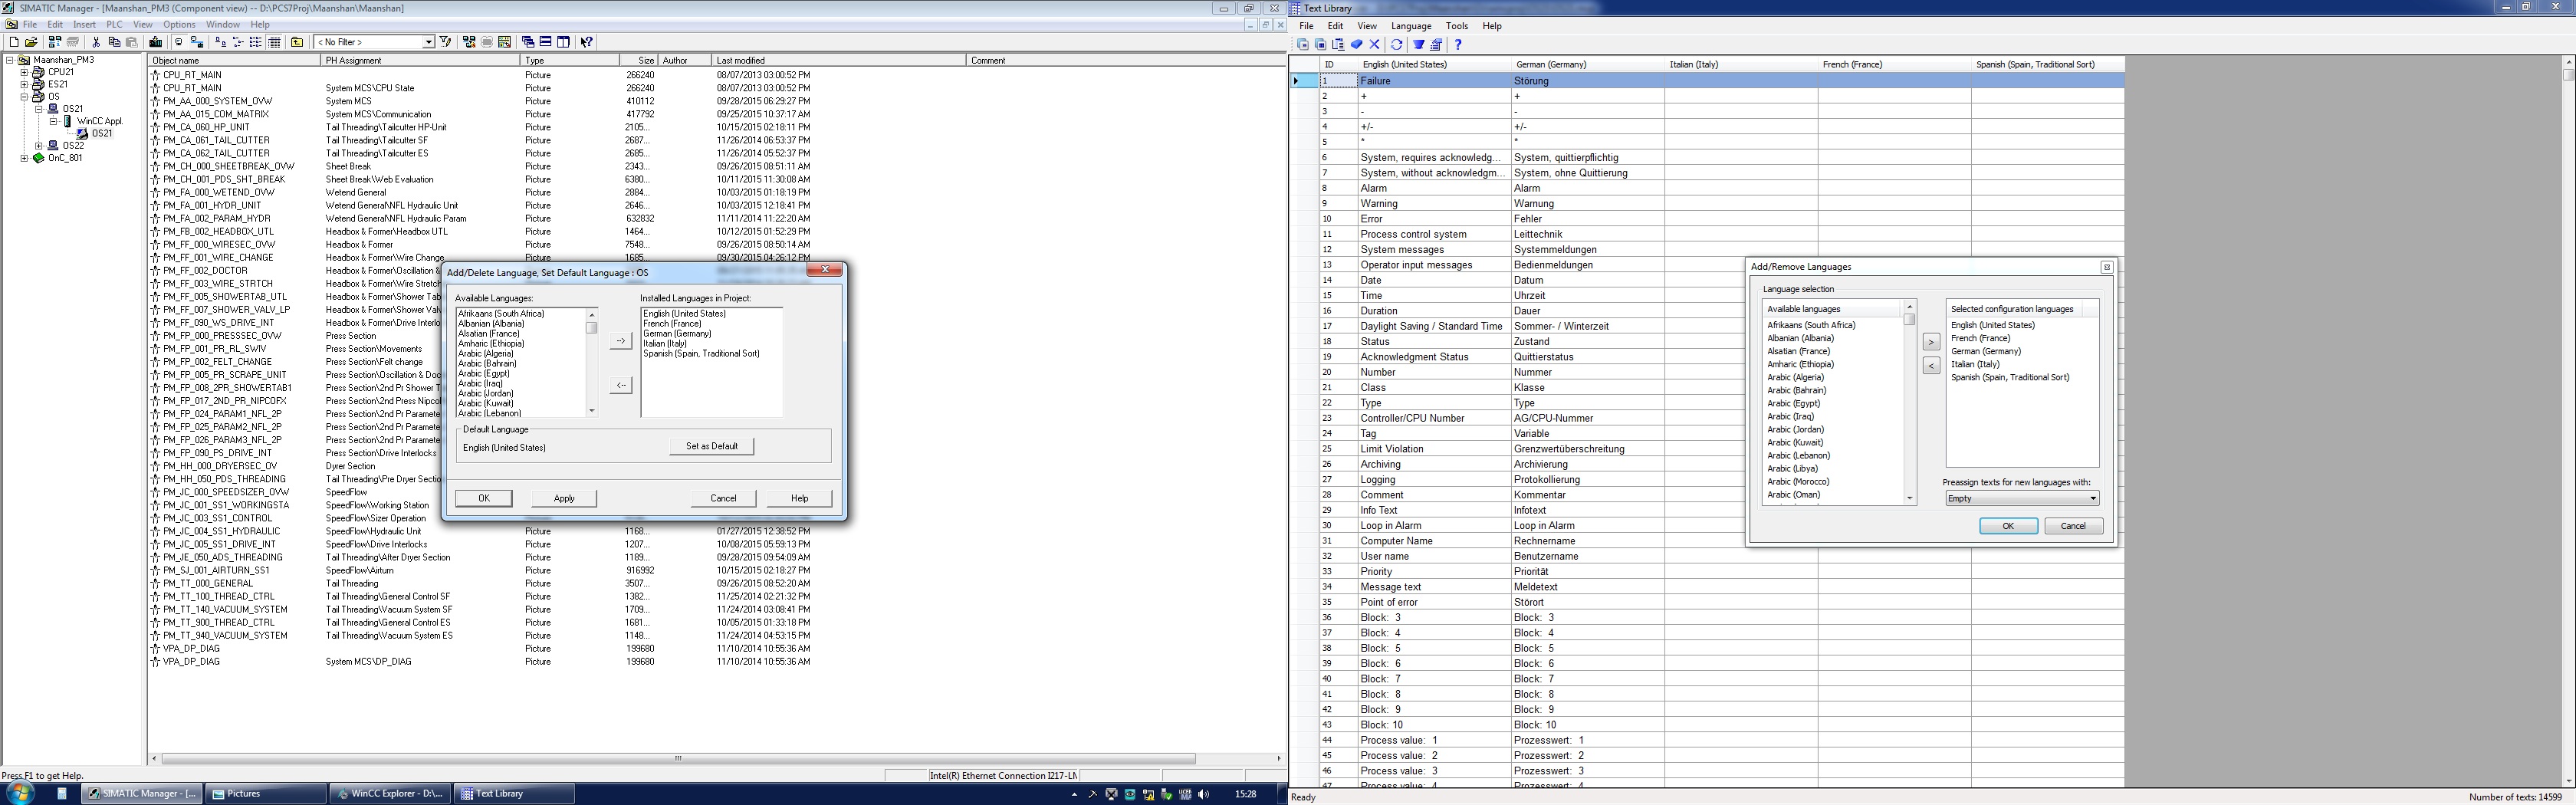This screenshot has width=2576, height=805.
Task: Click OK in Add/Delete Language dialog
Action: [484, 498]
